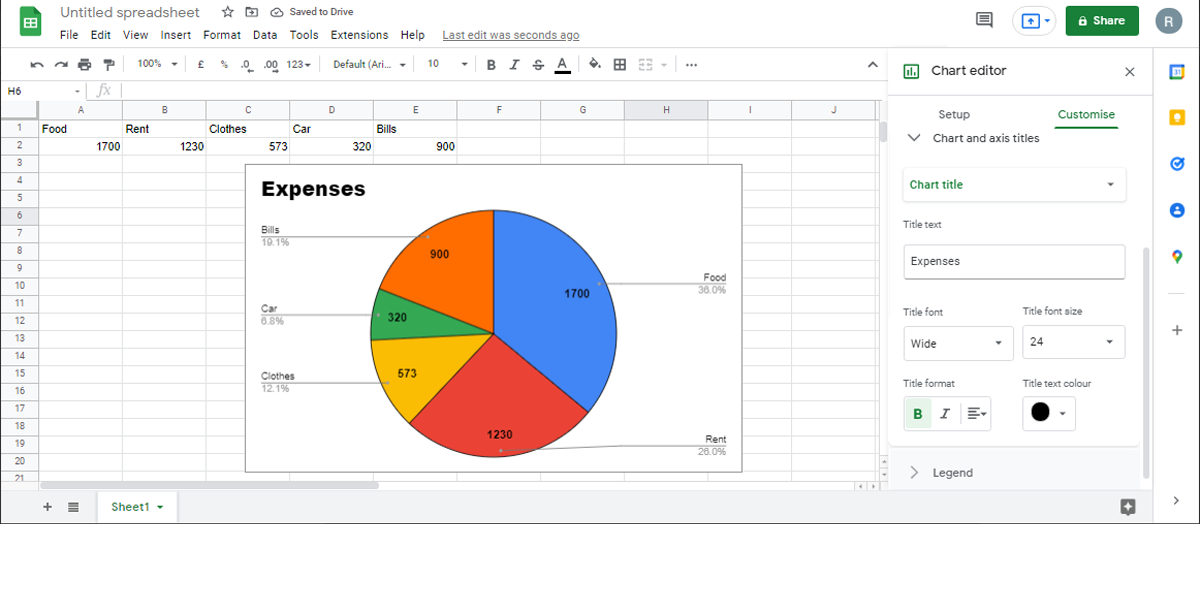Click the strikethrough icon in toolbar
This screenshot has width=1200, height=600.
(x=538, y=64)
